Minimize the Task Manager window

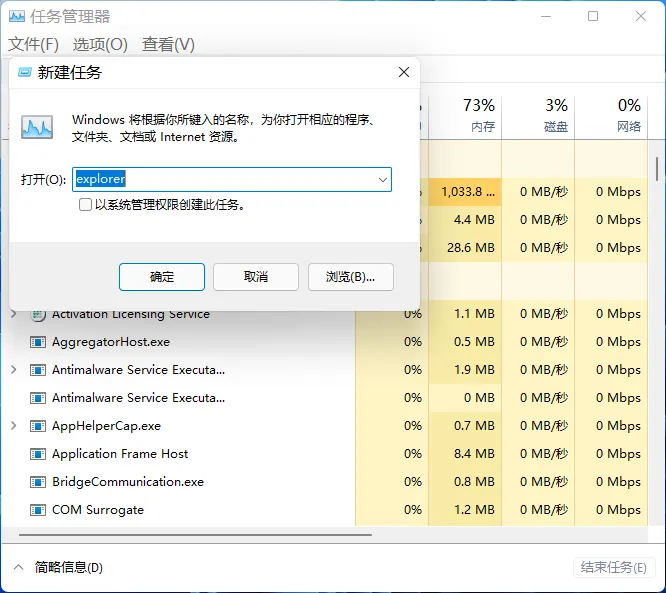[546, 17]
